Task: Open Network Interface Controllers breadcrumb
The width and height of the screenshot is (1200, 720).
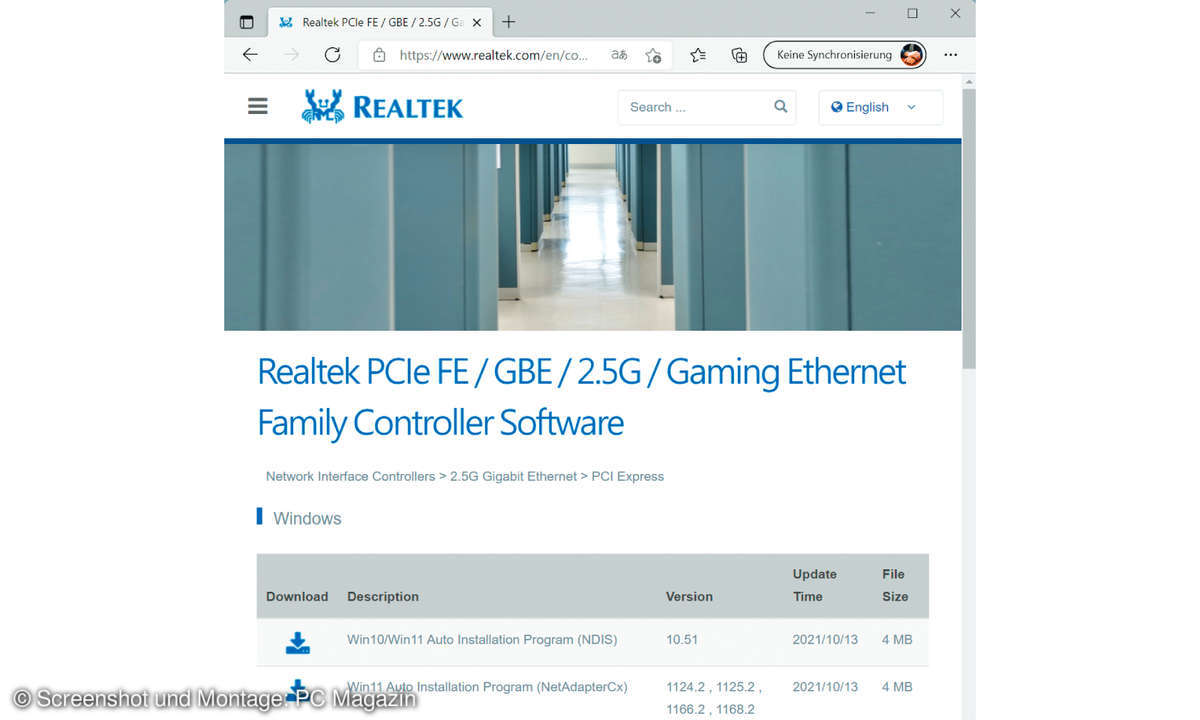Action: pyautogui.click(x=350, y=476)
